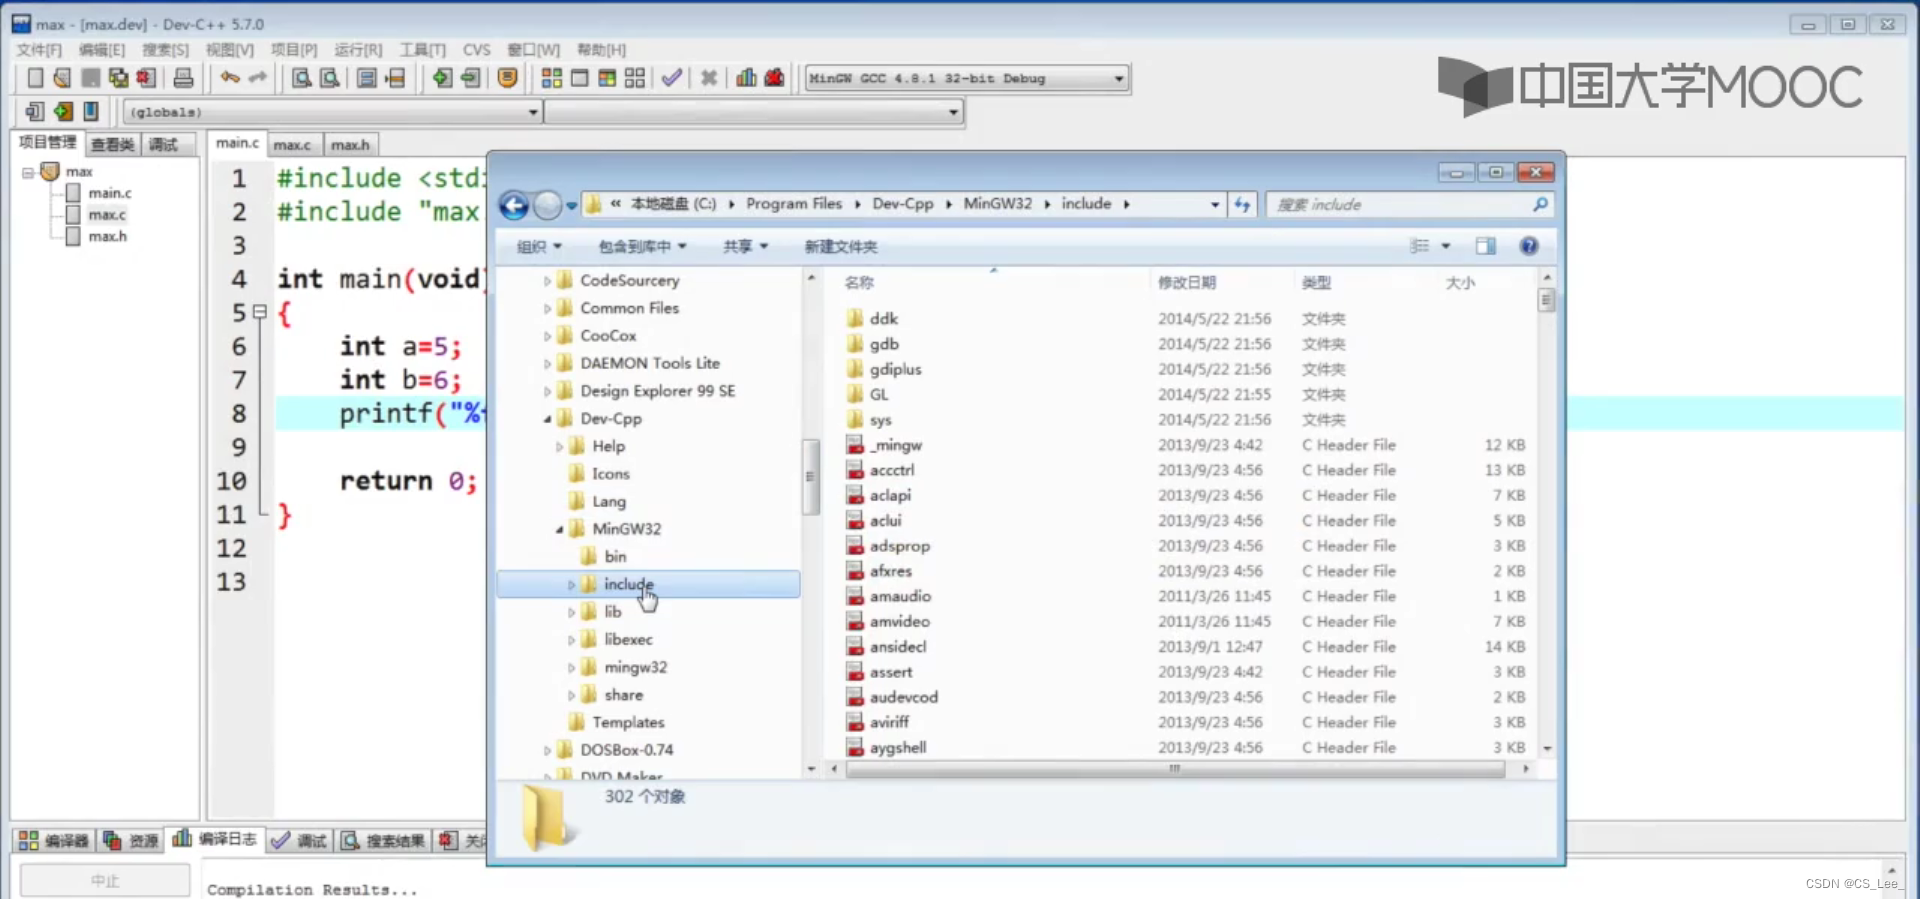Click the 组织 button in Explorer

pos(539,247)
